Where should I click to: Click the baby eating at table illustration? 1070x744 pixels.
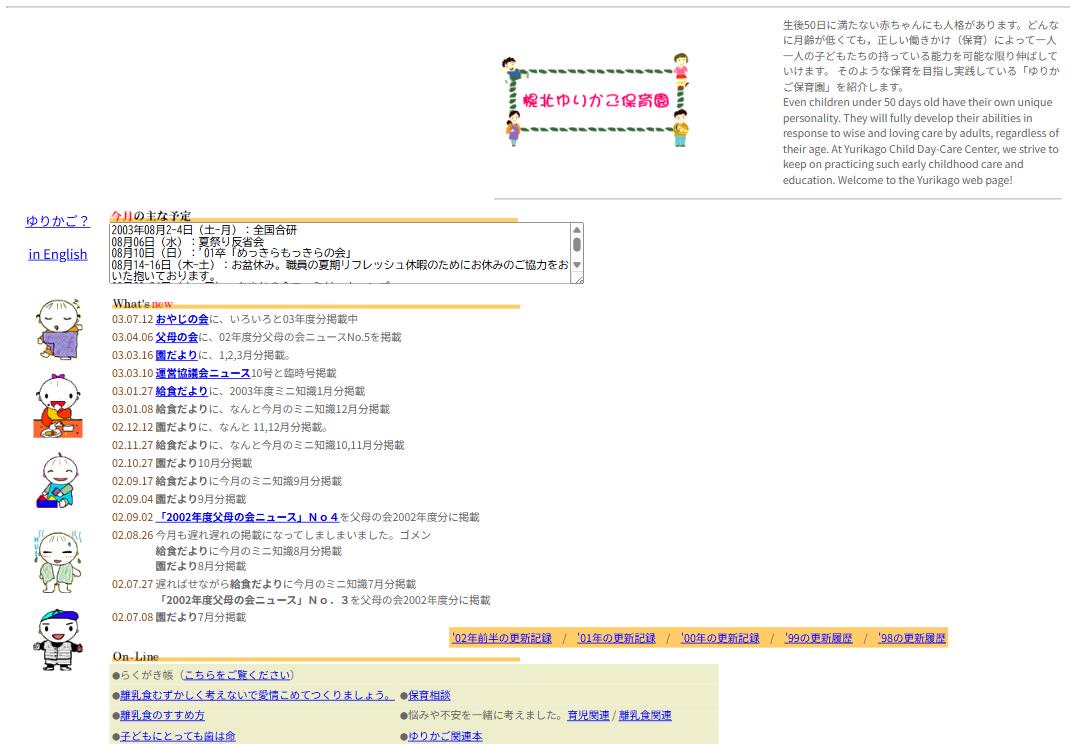[58, 405]
